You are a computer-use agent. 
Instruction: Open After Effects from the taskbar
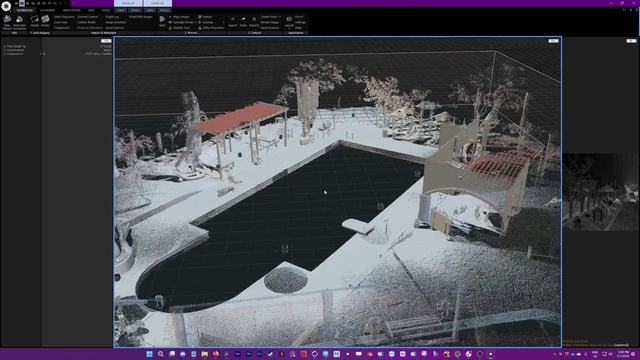click(x=238, y=354)
